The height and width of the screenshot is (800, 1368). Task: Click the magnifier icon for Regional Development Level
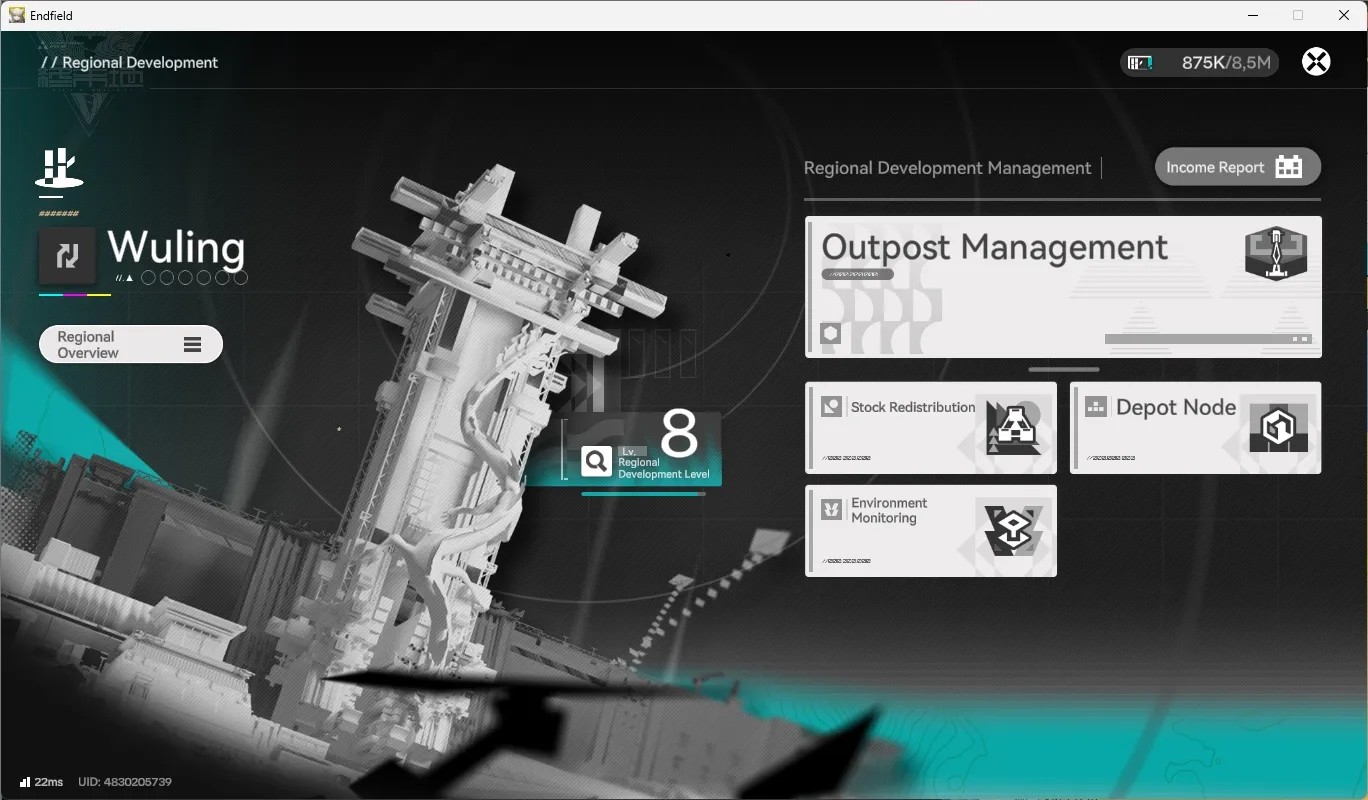point(596,461)
